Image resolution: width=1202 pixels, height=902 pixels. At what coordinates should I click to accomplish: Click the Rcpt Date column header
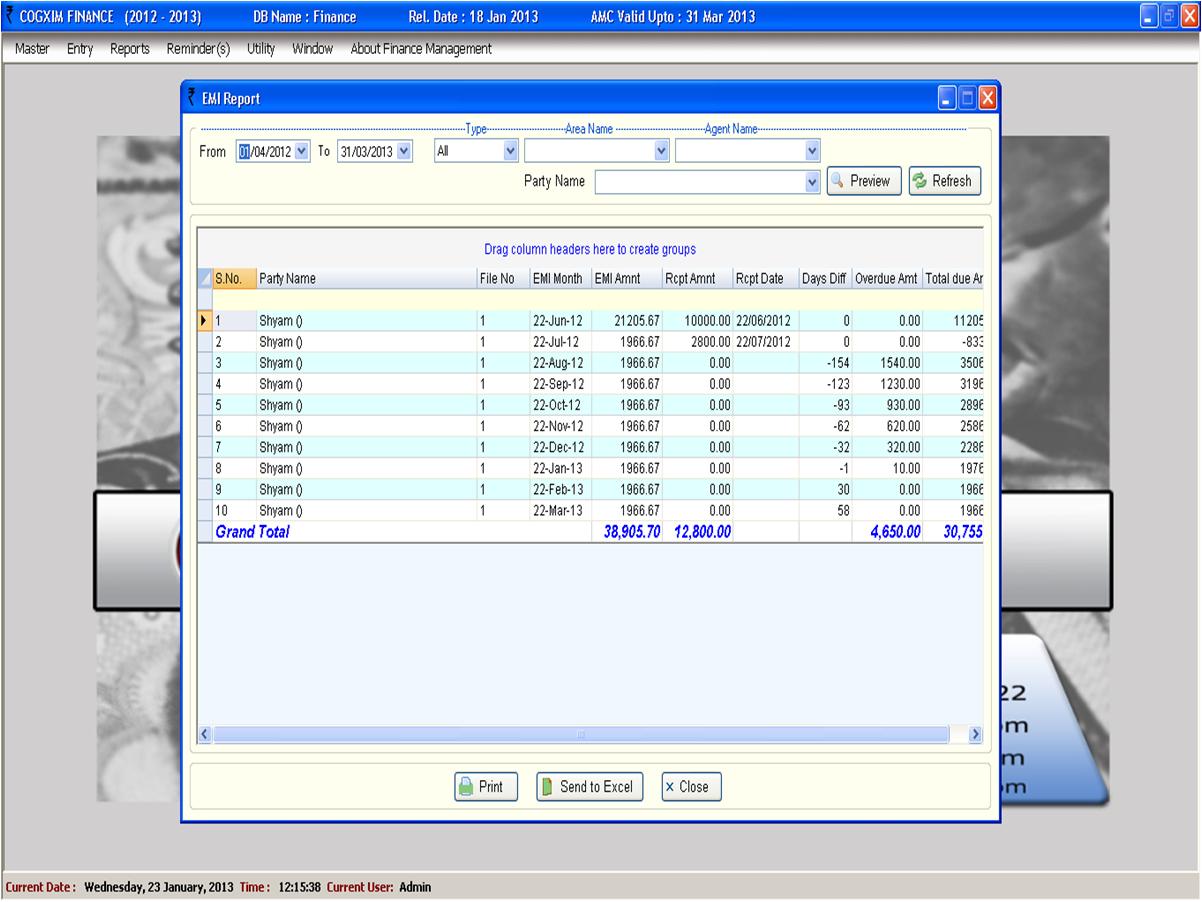click(765, 279)
